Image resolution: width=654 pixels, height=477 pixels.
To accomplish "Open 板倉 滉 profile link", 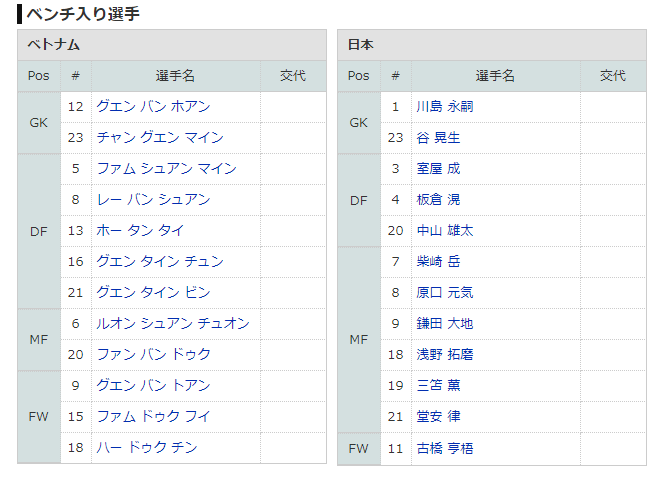I will point(438,199).
